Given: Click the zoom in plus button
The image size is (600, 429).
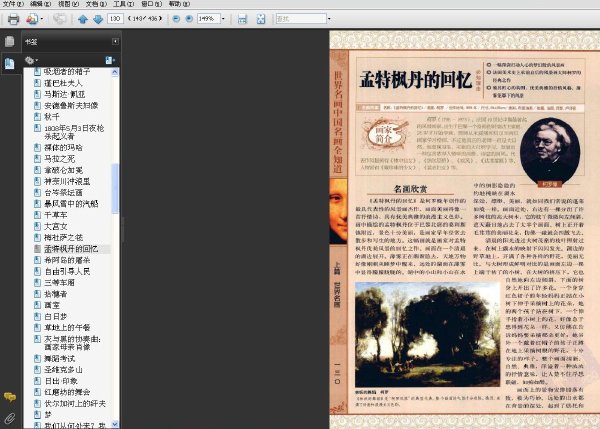Looking at the screenshot, I should click(189, 18).
